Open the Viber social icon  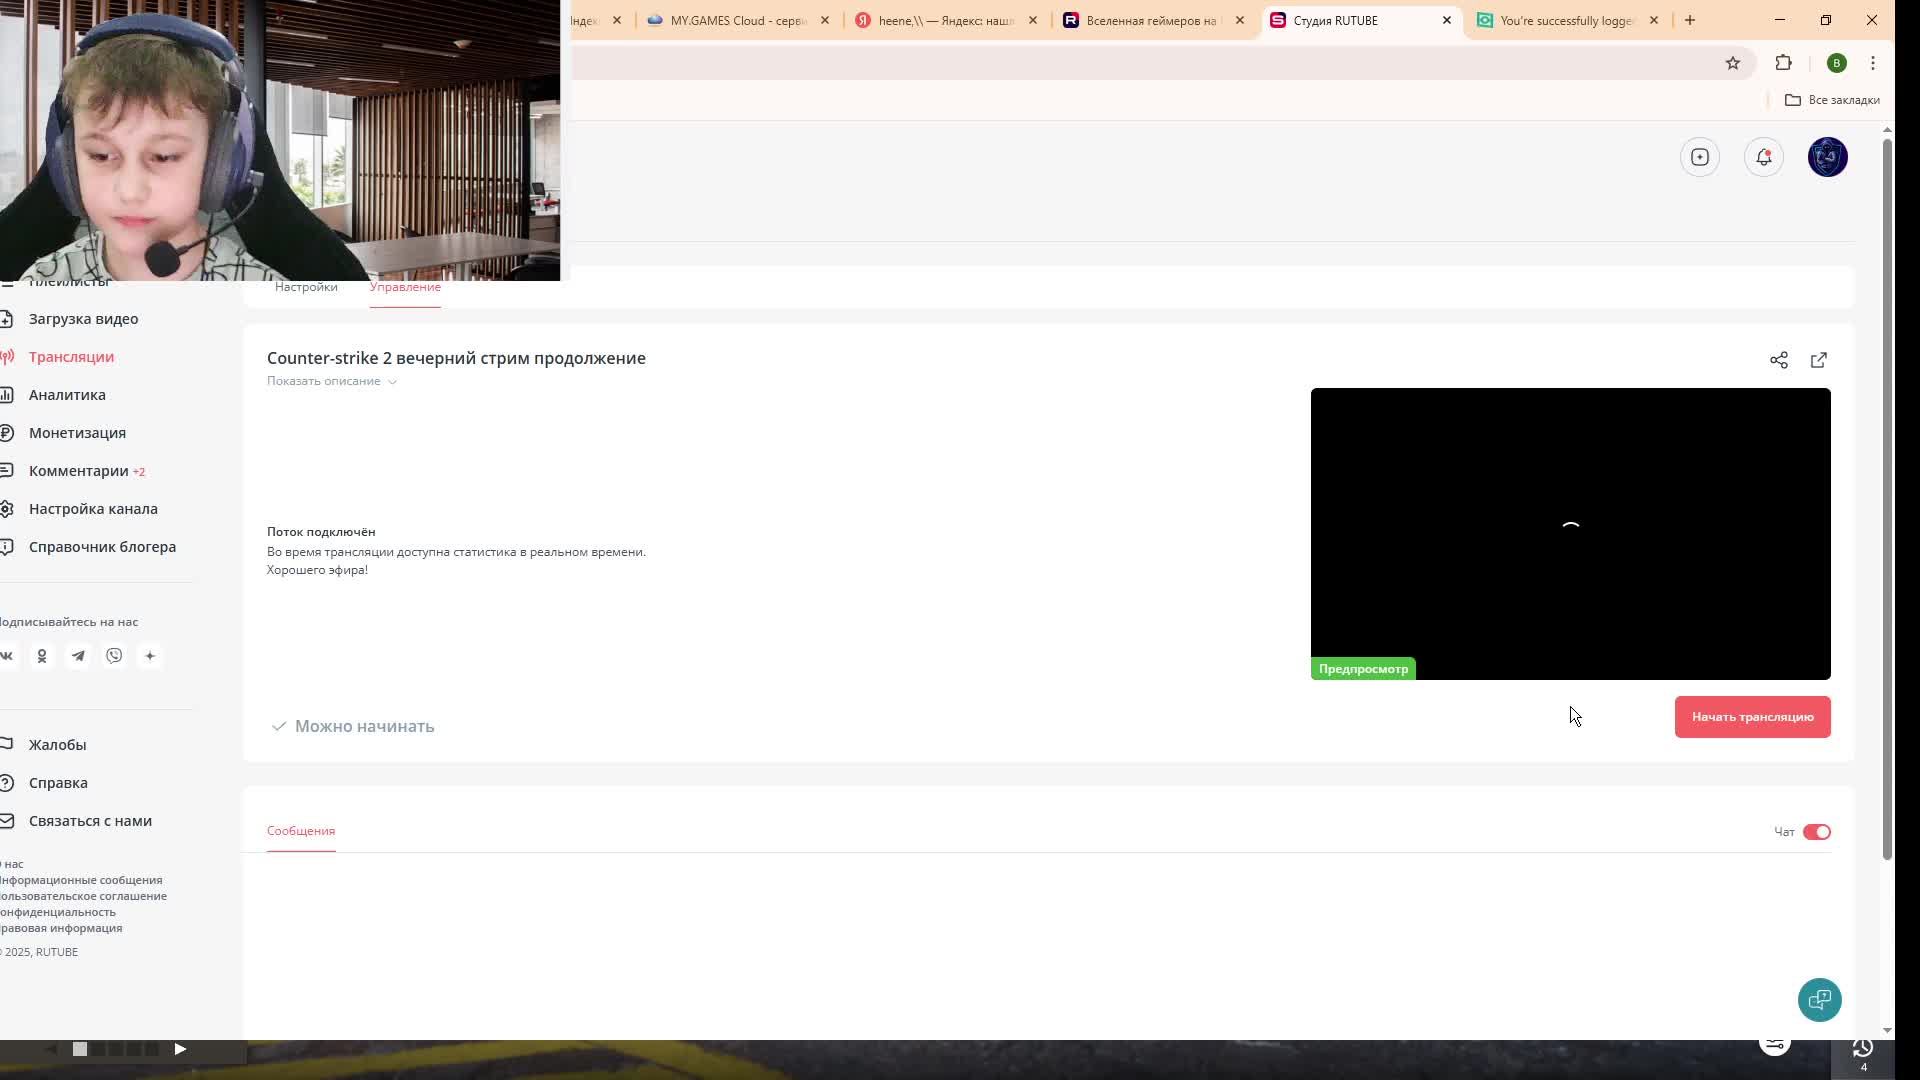[114, 656]
